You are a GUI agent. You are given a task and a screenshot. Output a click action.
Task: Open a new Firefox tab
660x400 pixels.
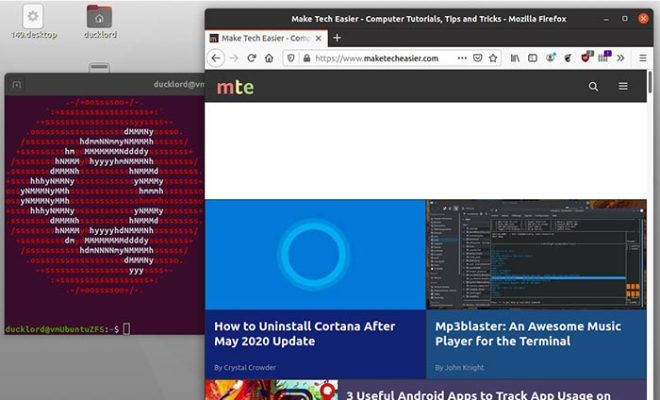[337, 38]
